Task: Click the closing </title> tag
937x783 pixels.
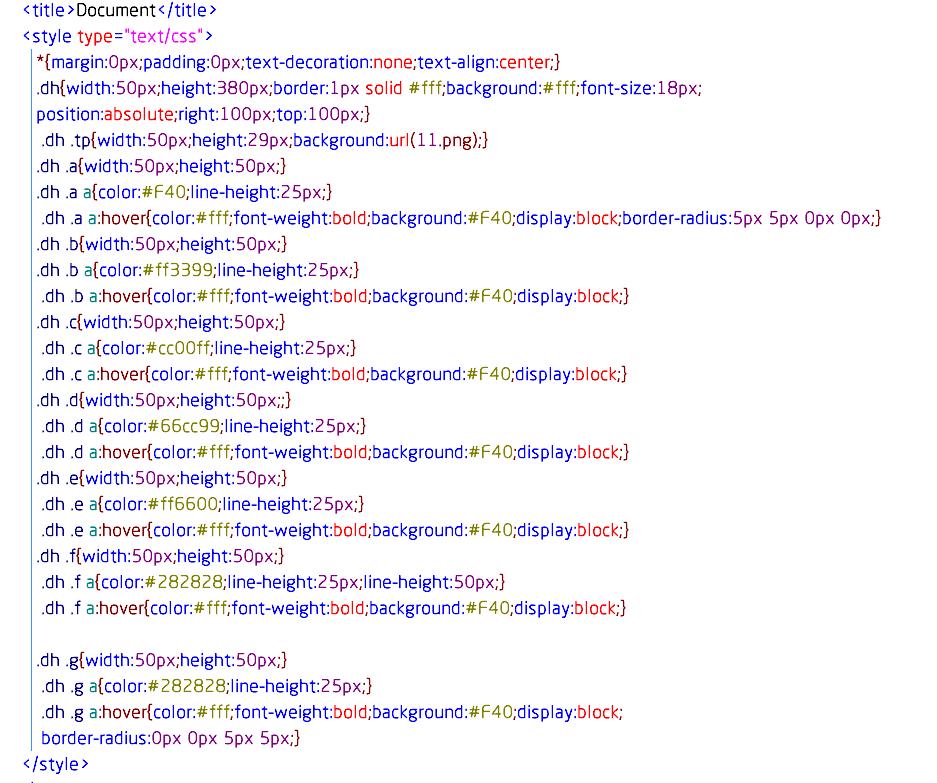Action: pyautogui.click(x=186, y=10)
